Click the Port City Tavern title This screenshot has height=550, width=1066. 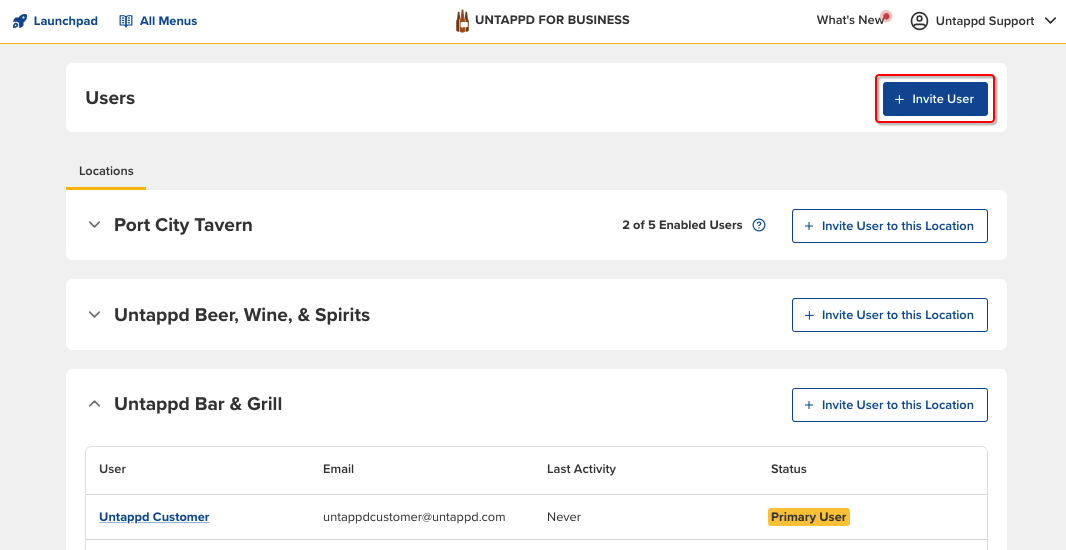click(183, 225)
